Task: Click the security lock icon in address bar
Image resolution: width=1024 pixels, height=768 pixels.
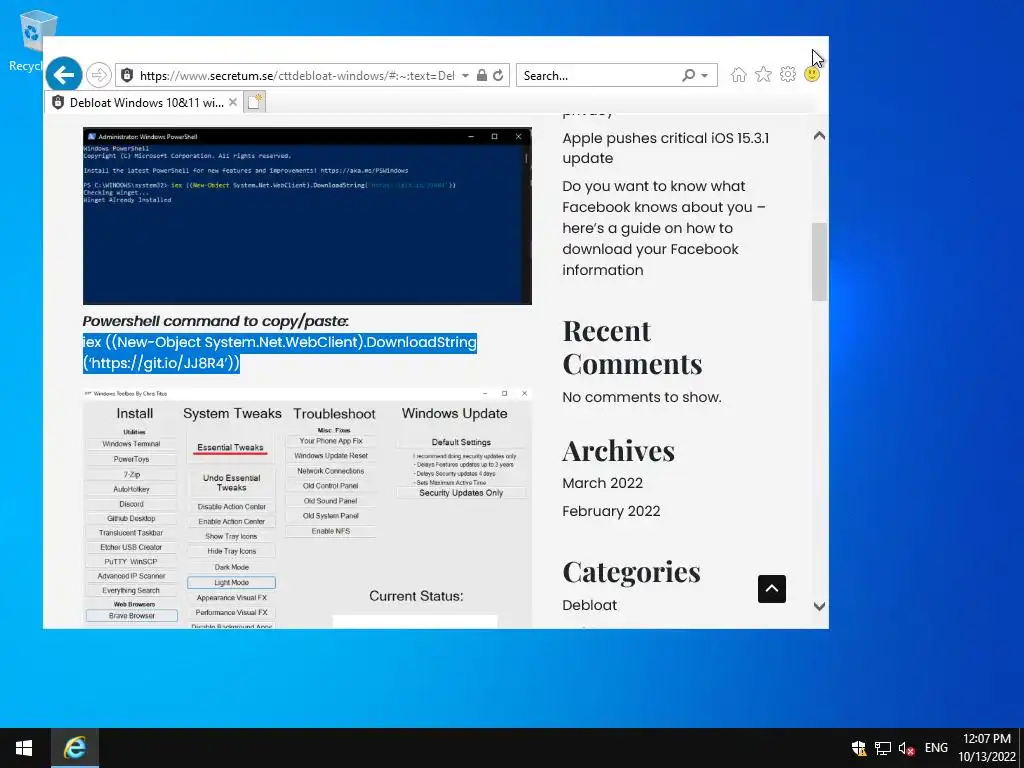Action: click(x=481, y=76)
